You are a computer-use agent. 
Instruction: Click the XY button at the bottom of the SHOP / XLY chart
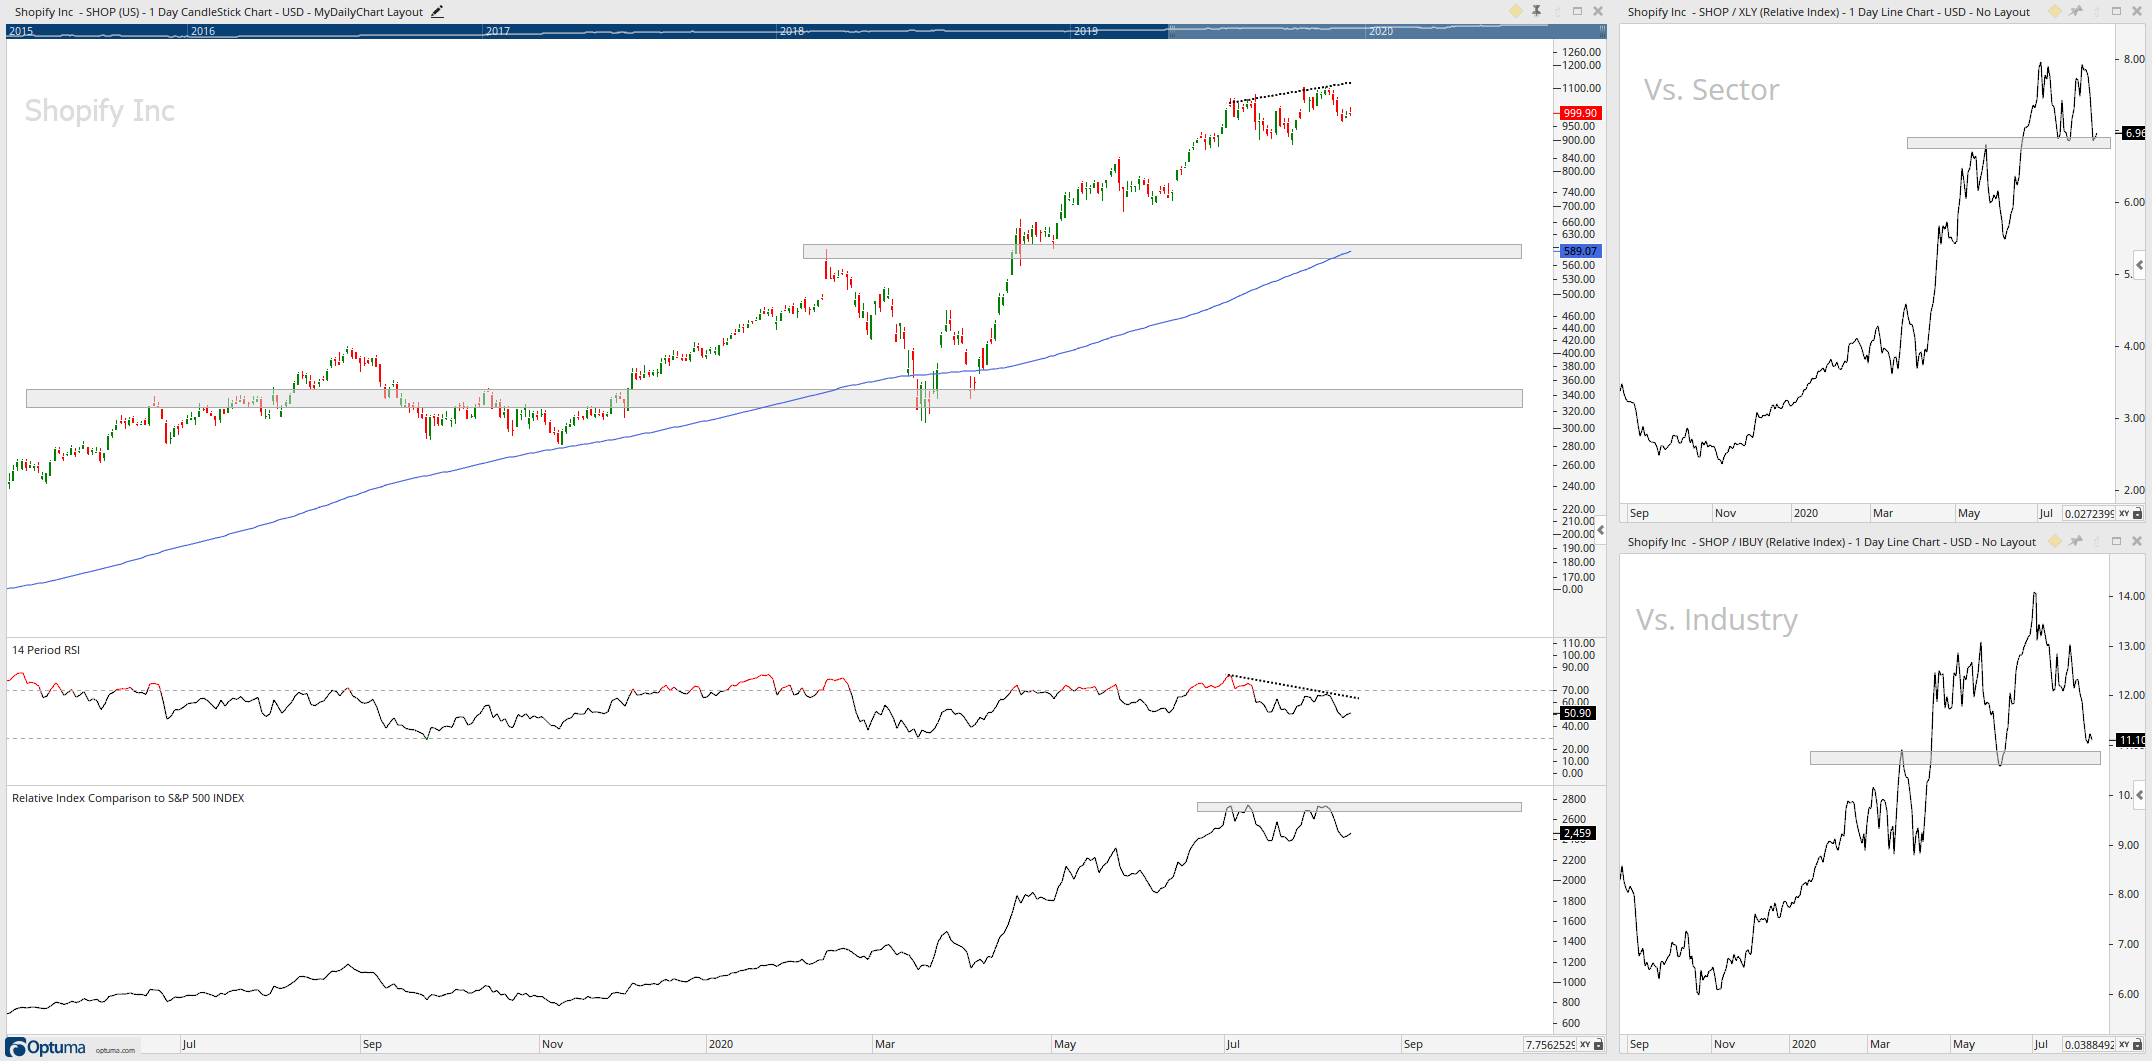click(x=2124, y=513)
